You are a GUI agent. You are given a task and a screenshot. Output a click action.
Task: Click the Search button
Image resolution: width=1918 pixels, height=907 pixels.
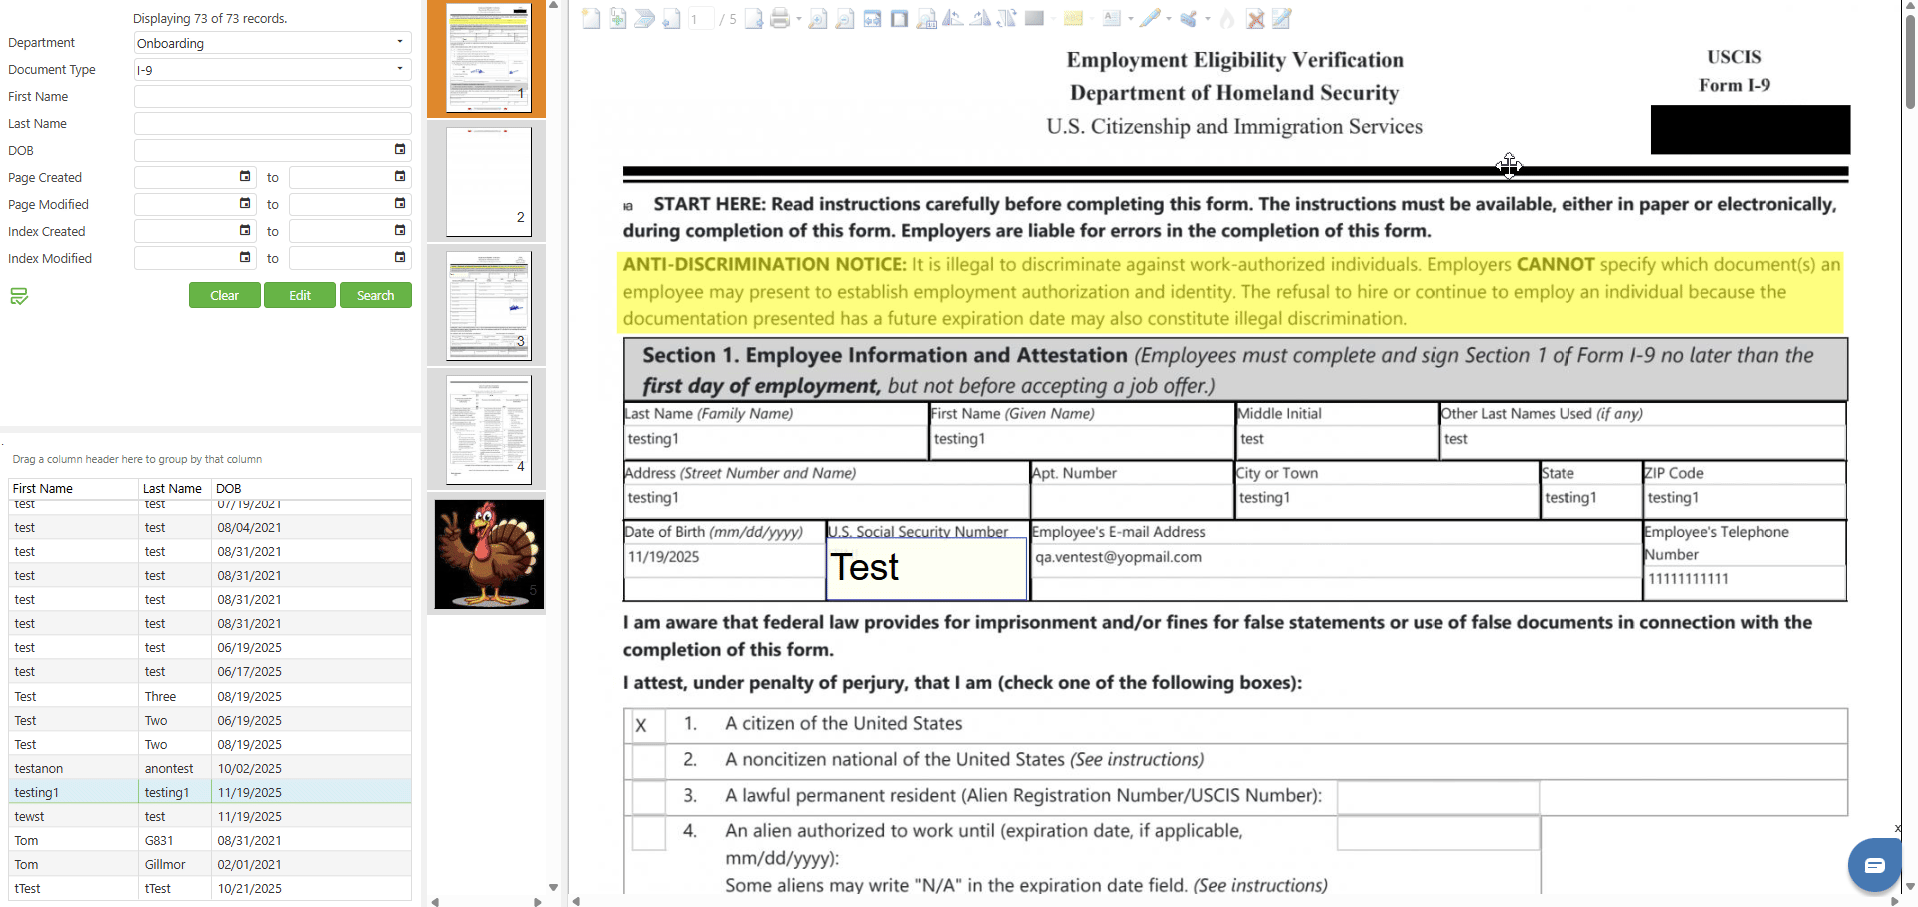[x=376, y=295]
